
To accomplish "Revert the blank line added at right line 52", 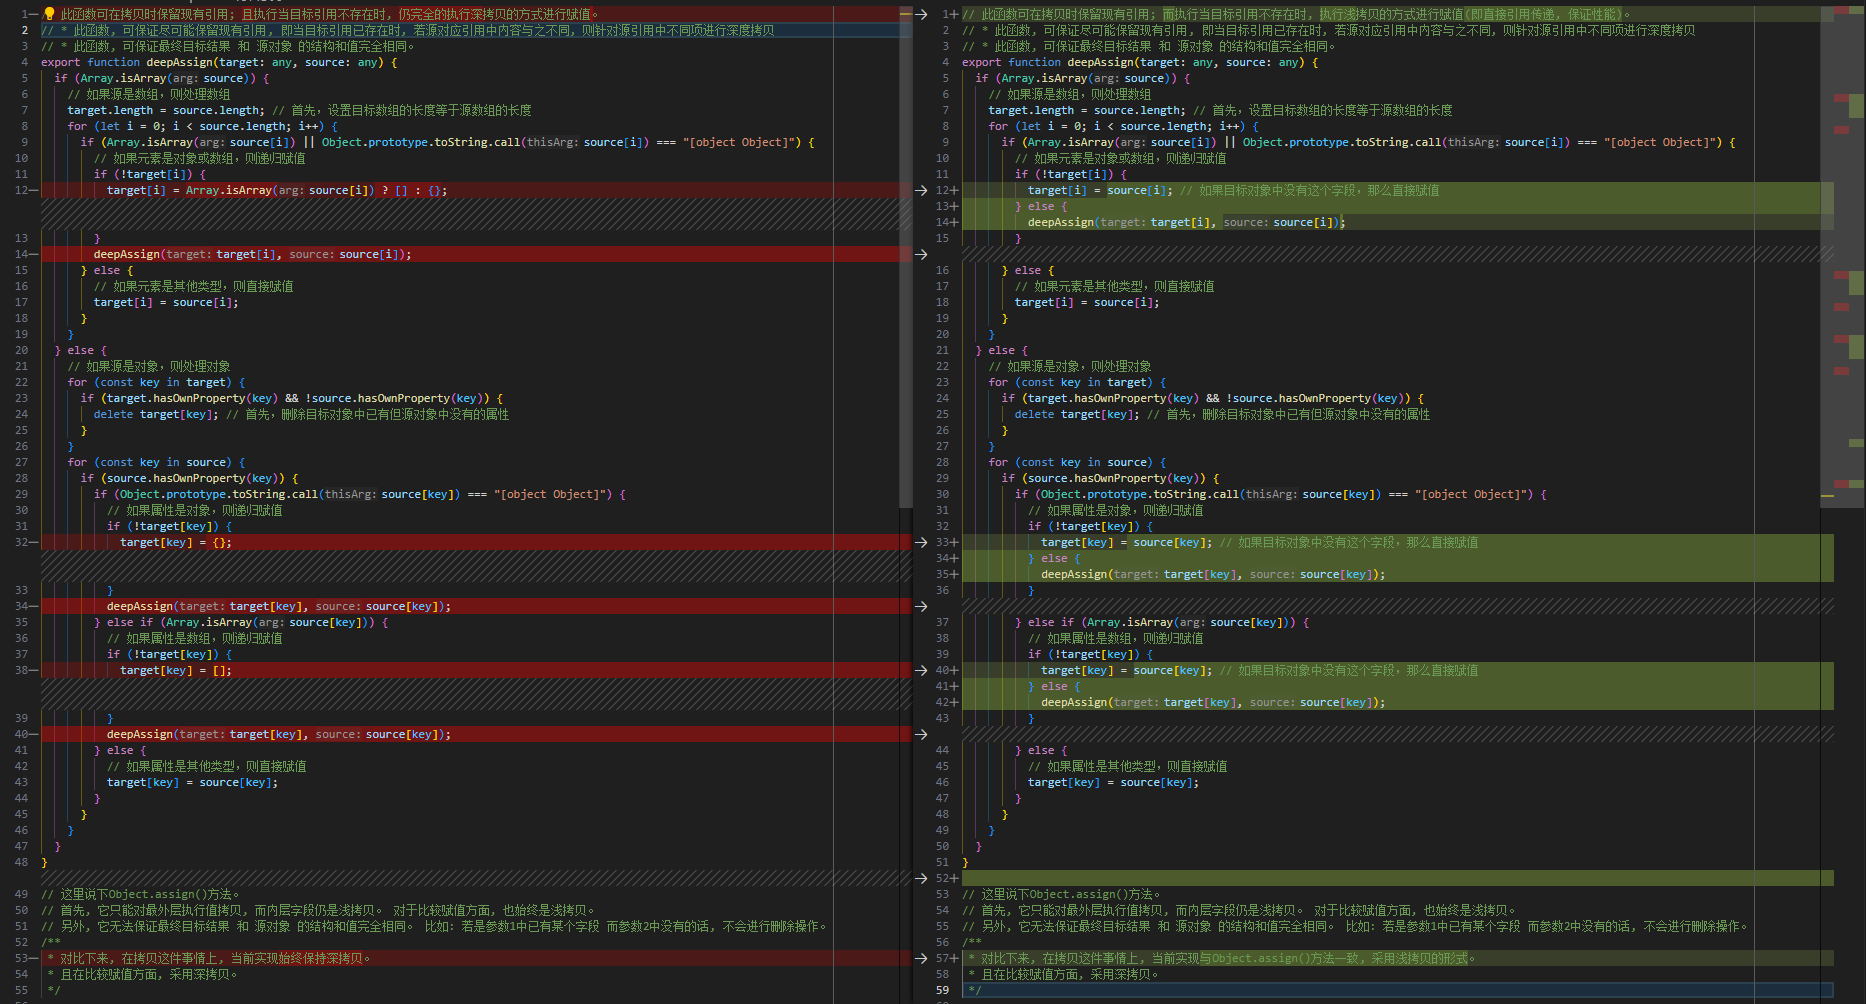I will pyautogui.click(x=921, y=878).
